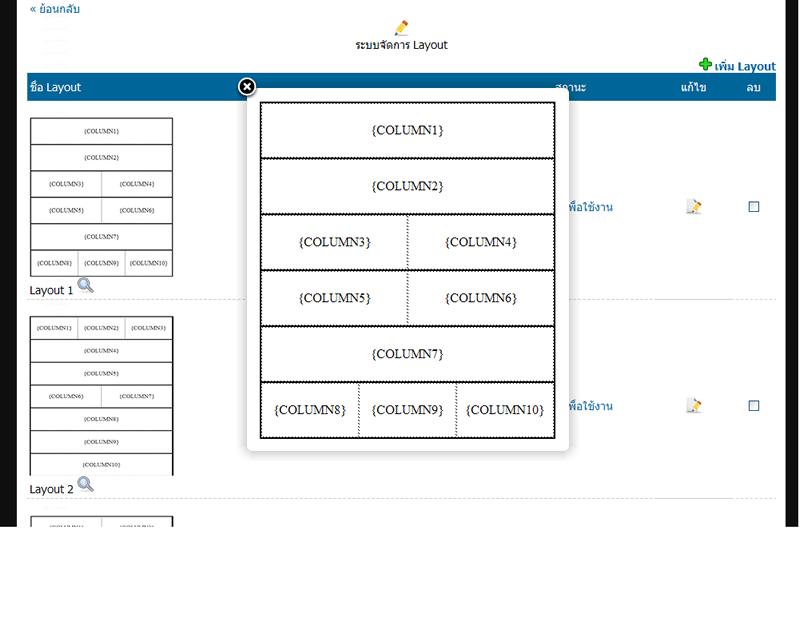Click the status link in Layout 2 row
Screen dimensions: 800x634
coord(590,406)
